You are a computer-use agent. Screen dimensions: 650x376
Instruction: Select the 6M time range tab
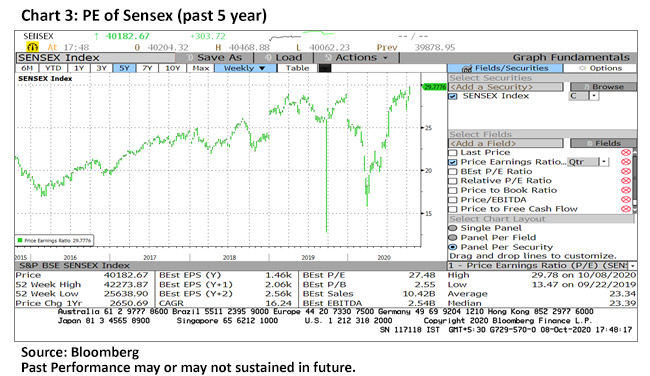coord(27,68)
